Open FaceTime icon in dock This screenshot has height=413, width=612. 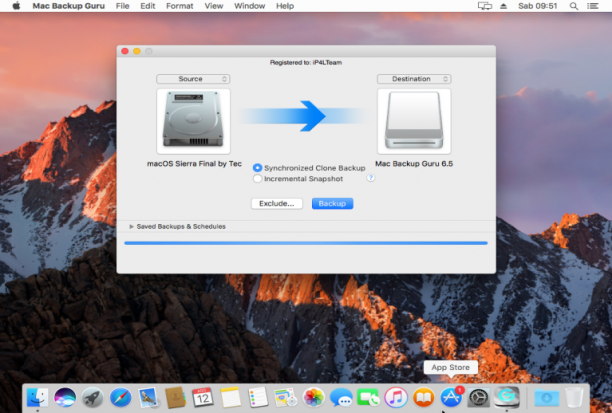[368, 397]
